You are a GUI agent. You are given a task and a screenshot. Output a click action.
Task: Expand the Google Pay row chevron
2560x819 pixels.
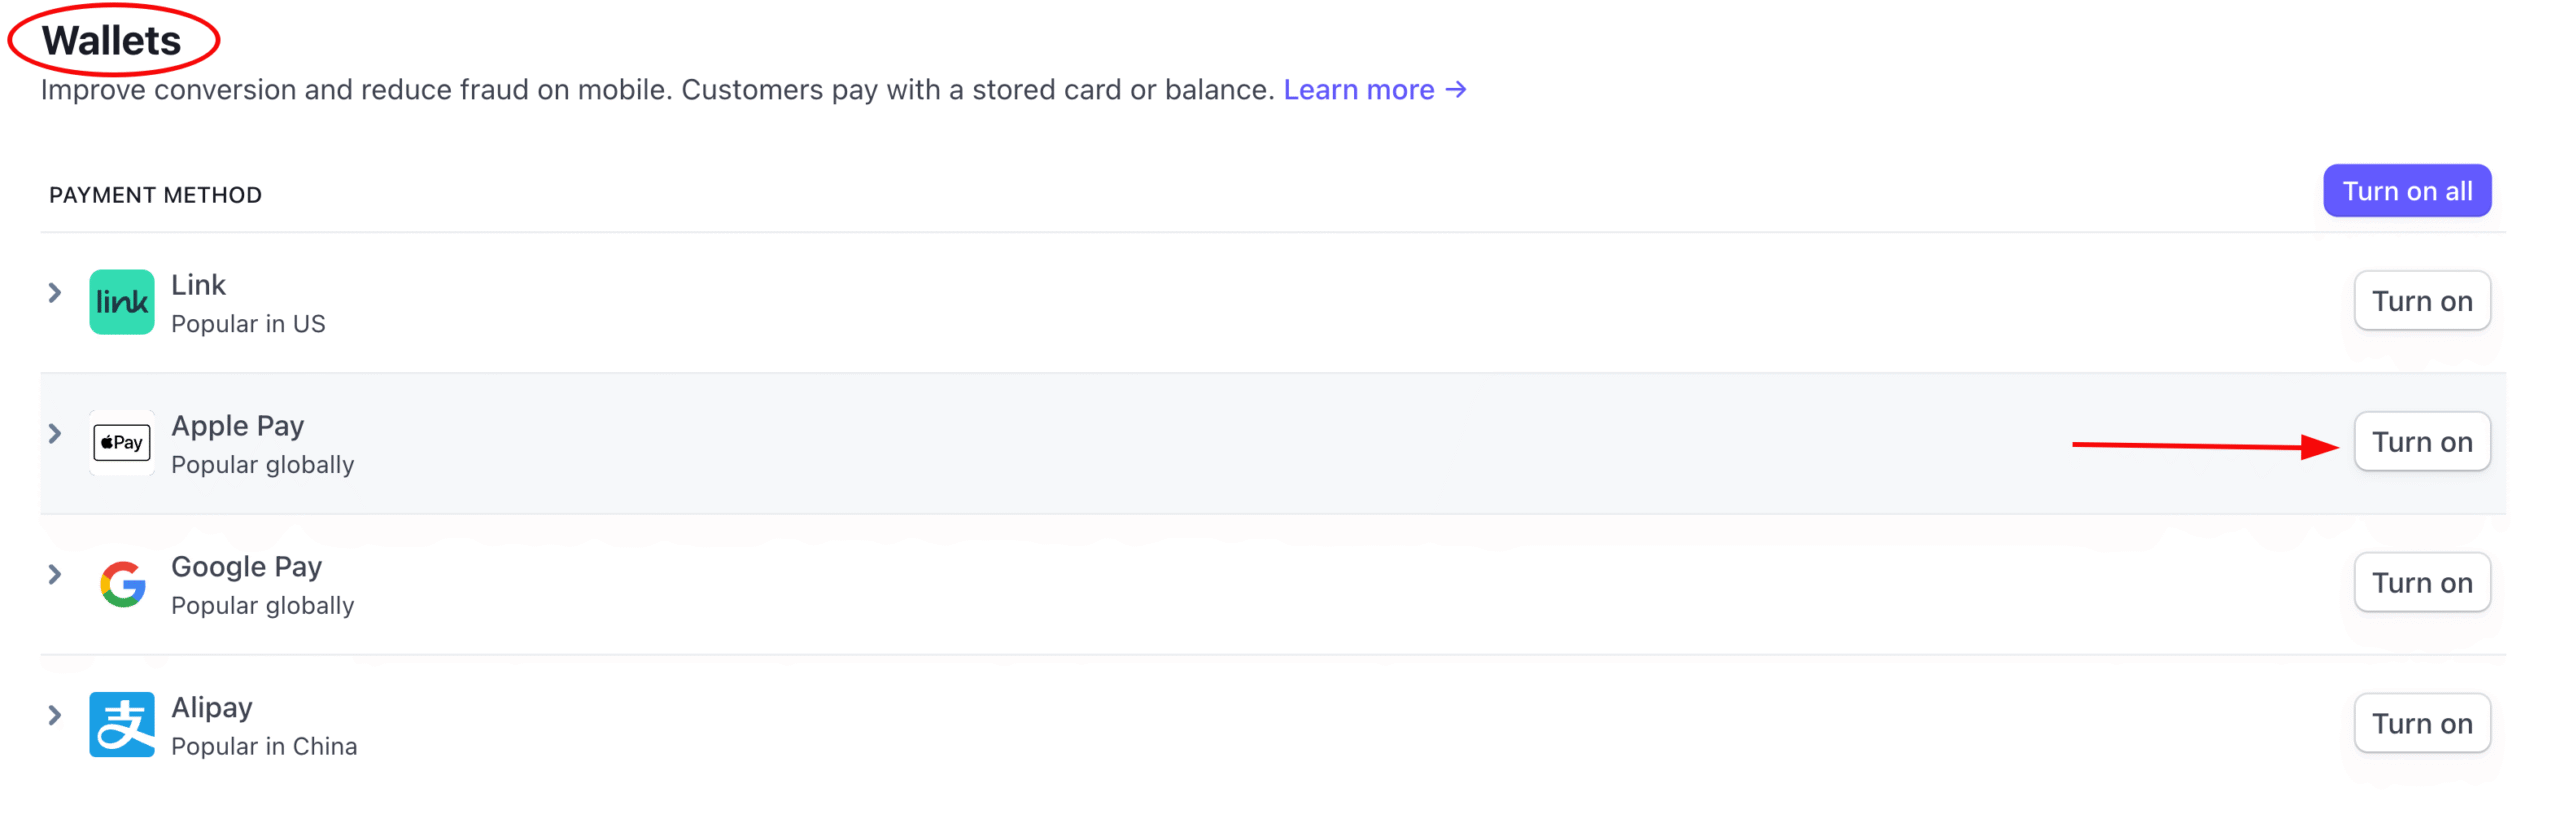pyautogui.click(x=53, y=574)
